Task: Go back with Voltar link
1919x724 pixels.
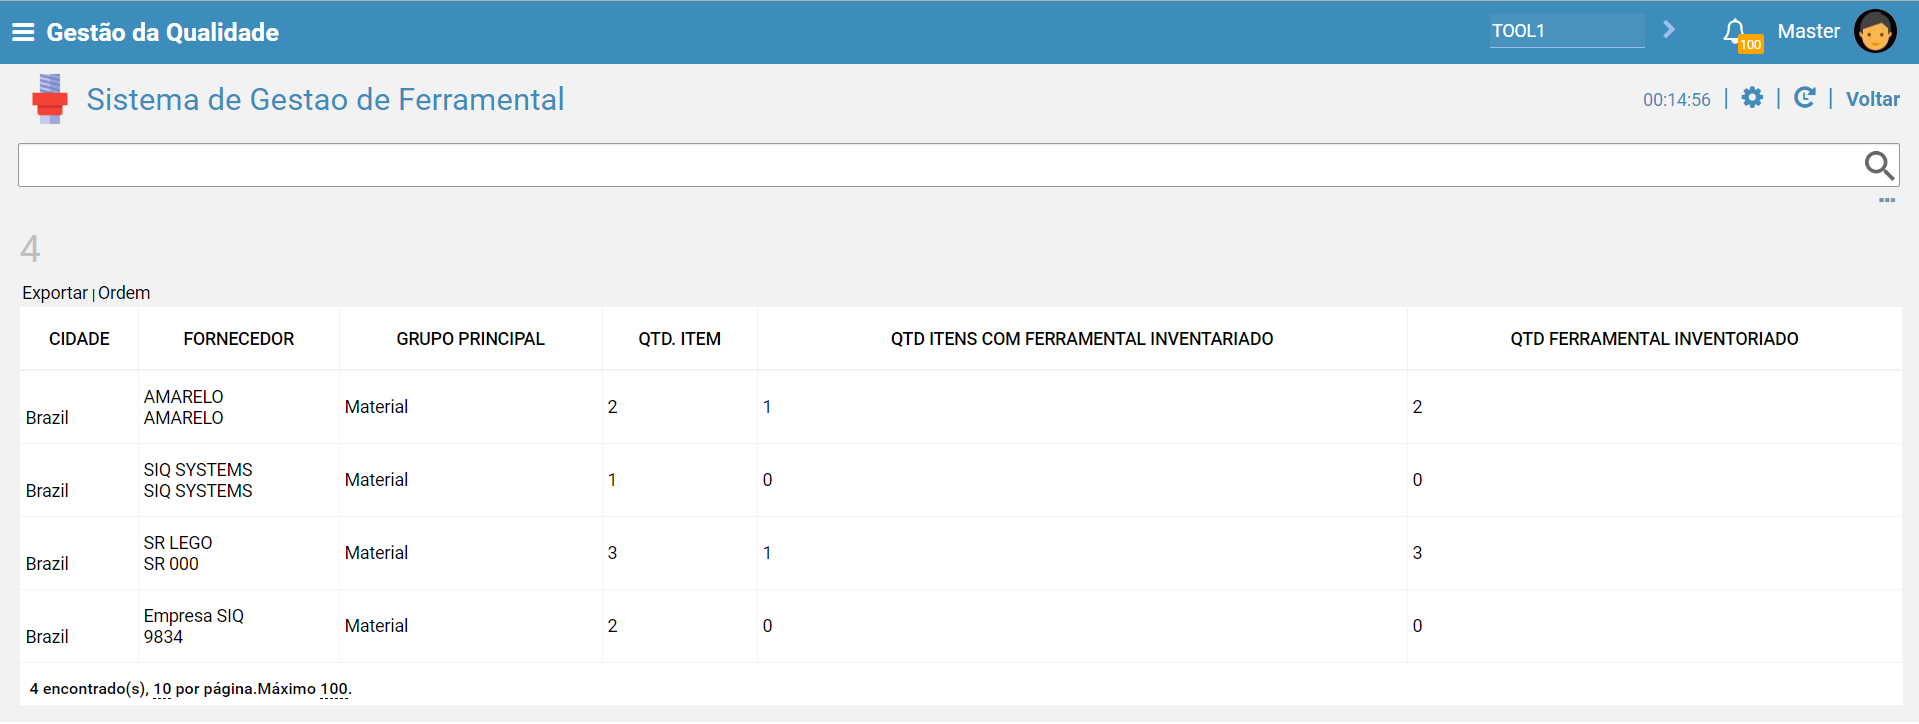Action: (1873, 99)
